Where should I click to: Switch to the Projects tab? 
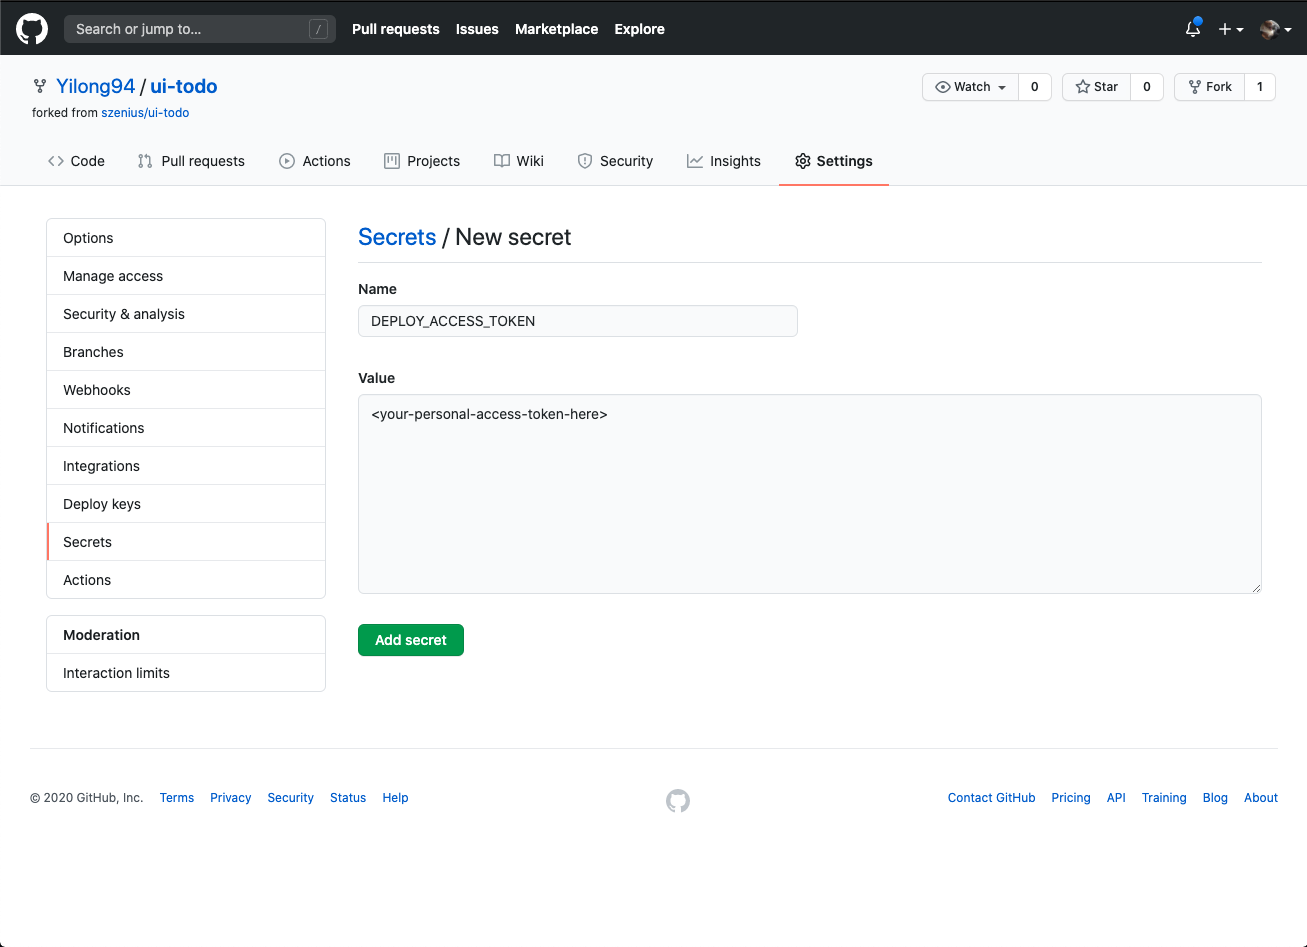[422, 161]
